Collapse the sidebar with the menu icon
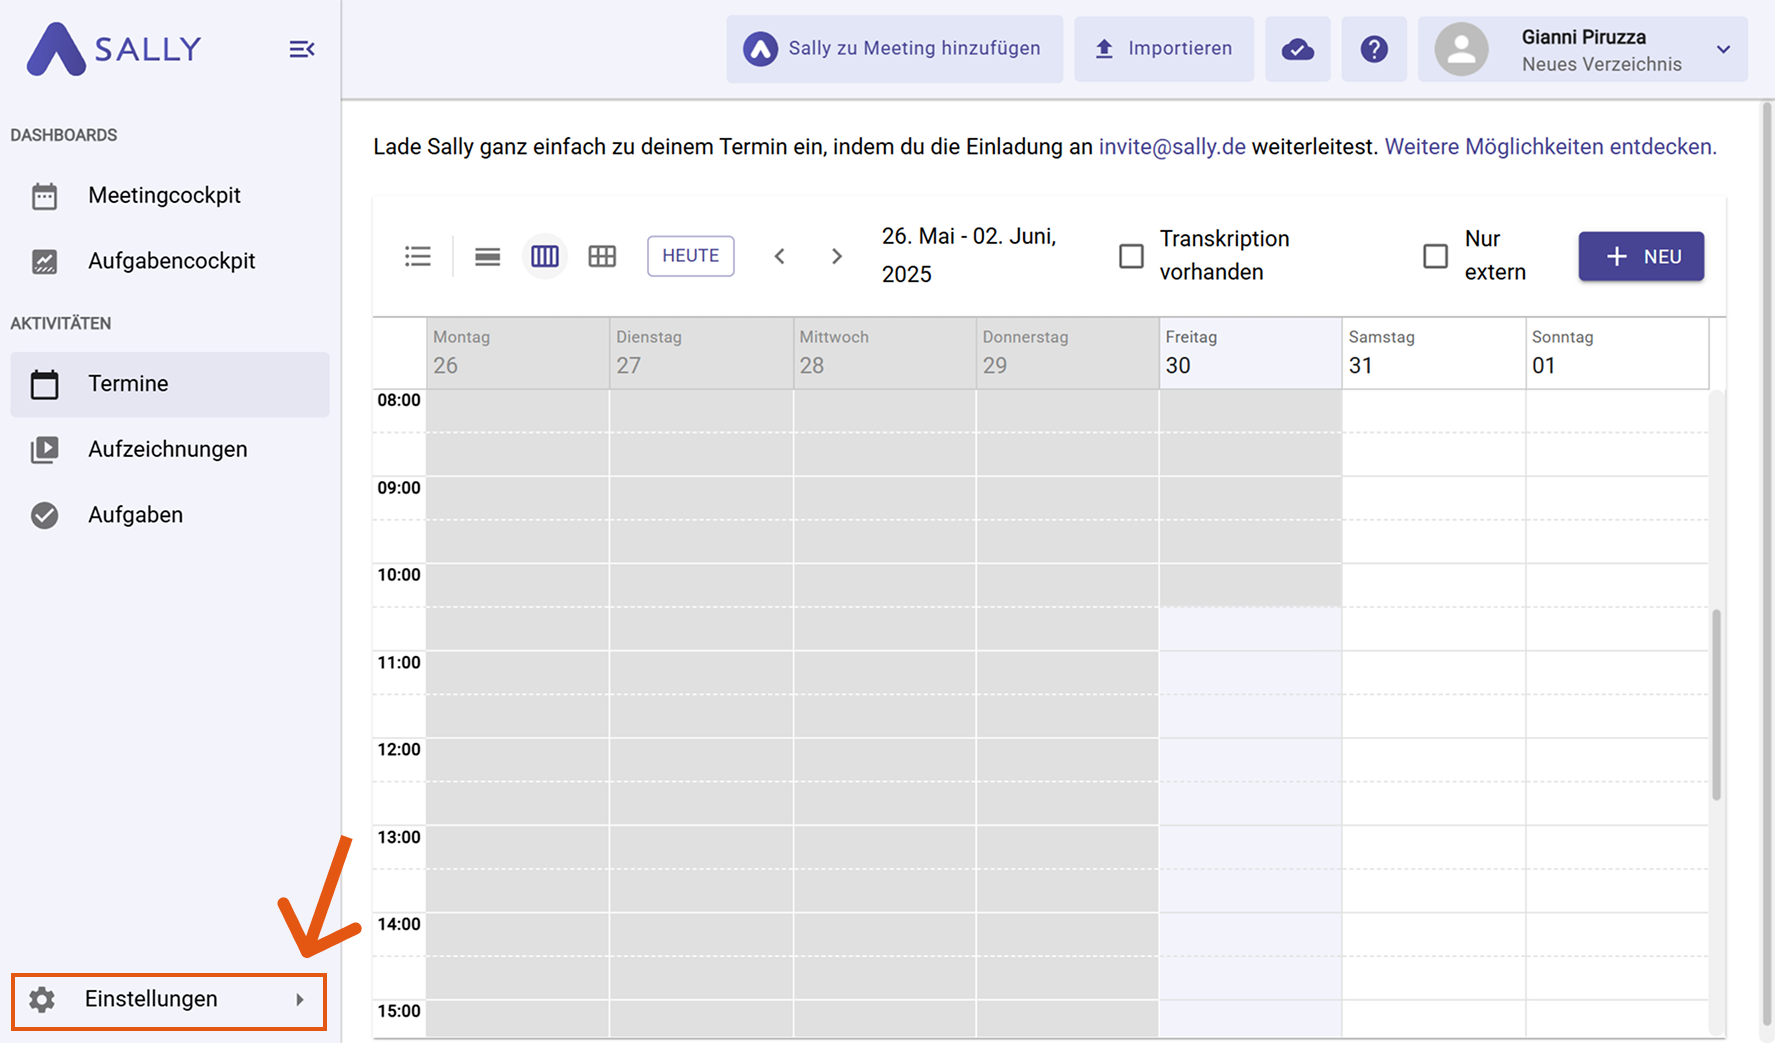1775x1043 pixels. click(301, 49)
